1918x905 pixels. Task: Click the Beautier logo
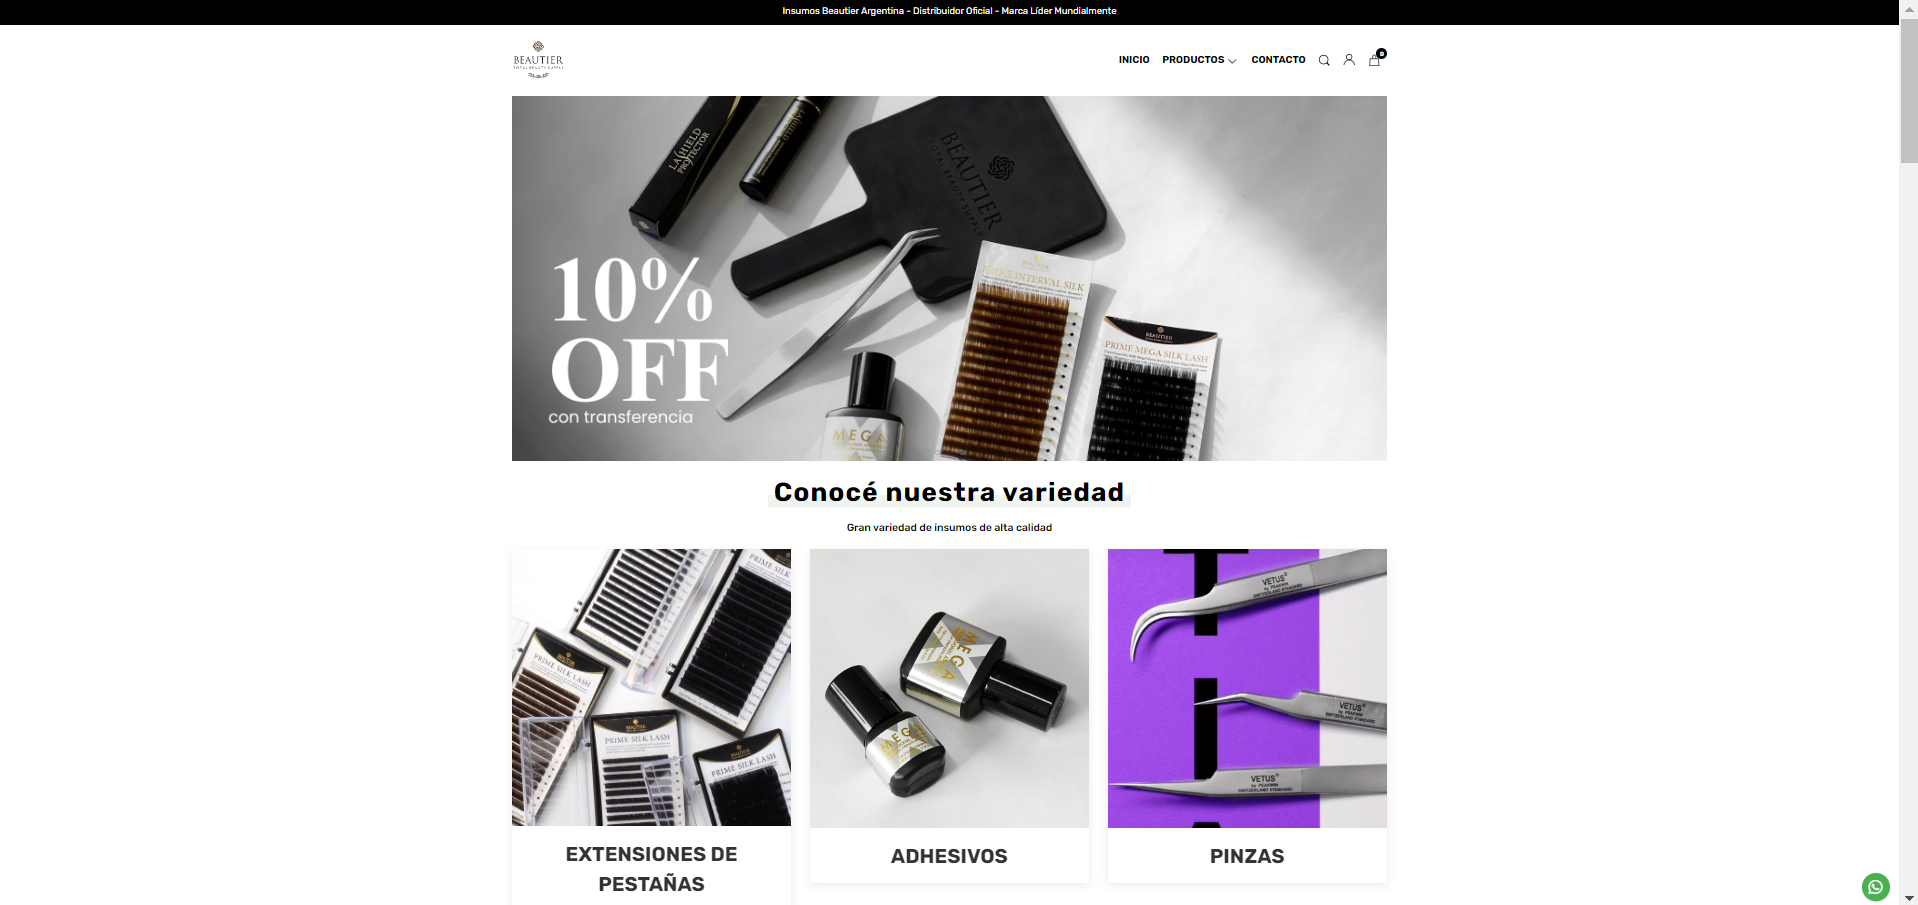[538, 60]
